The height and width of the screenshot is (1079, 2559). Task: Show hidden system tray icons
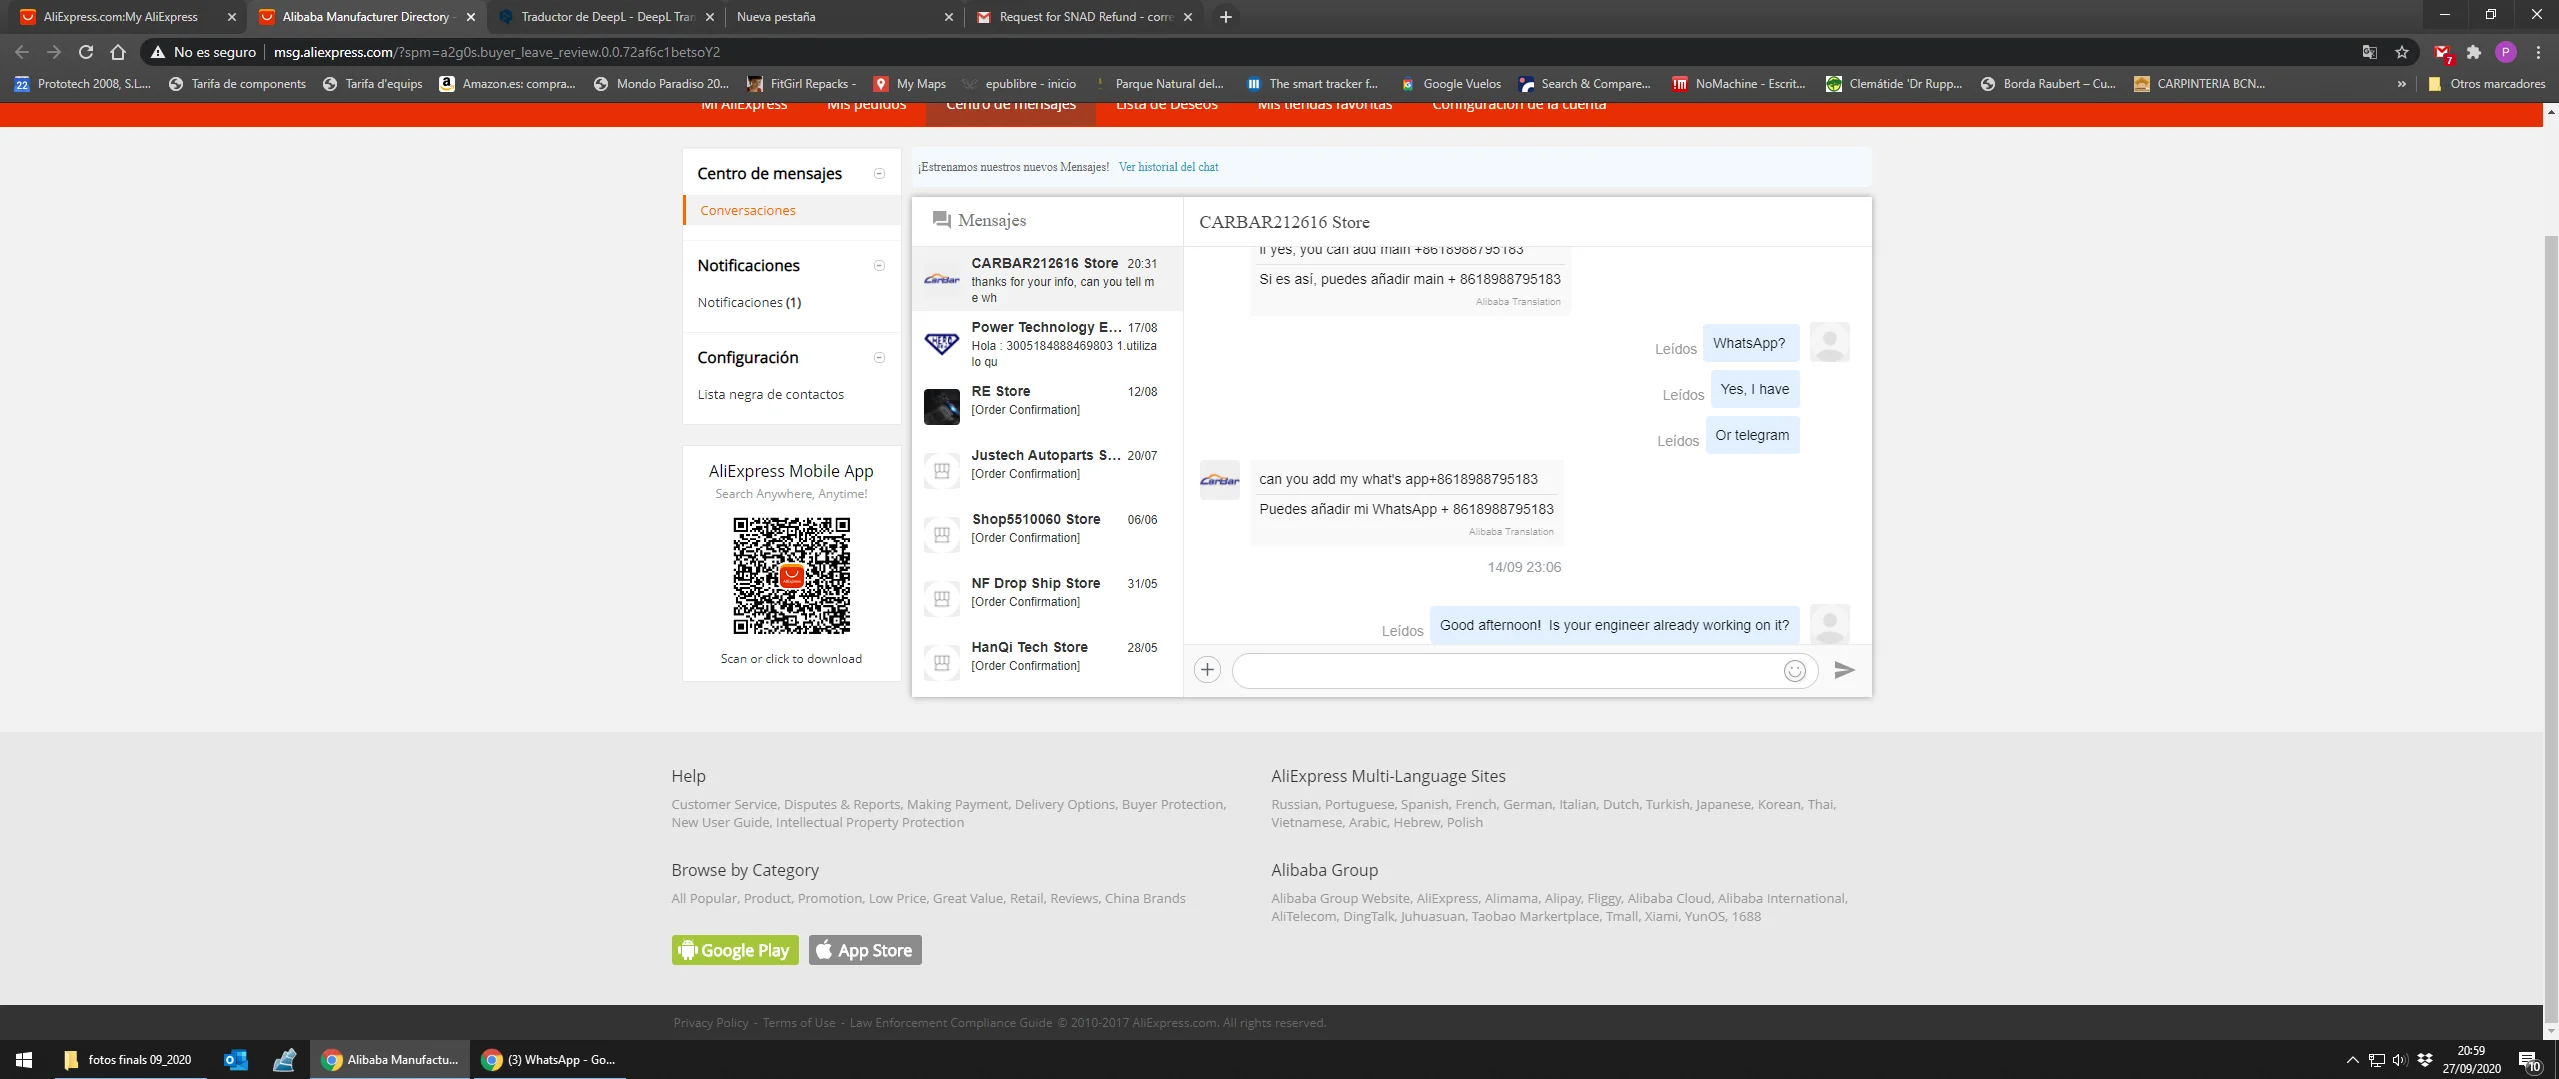coord(2352,1060)
